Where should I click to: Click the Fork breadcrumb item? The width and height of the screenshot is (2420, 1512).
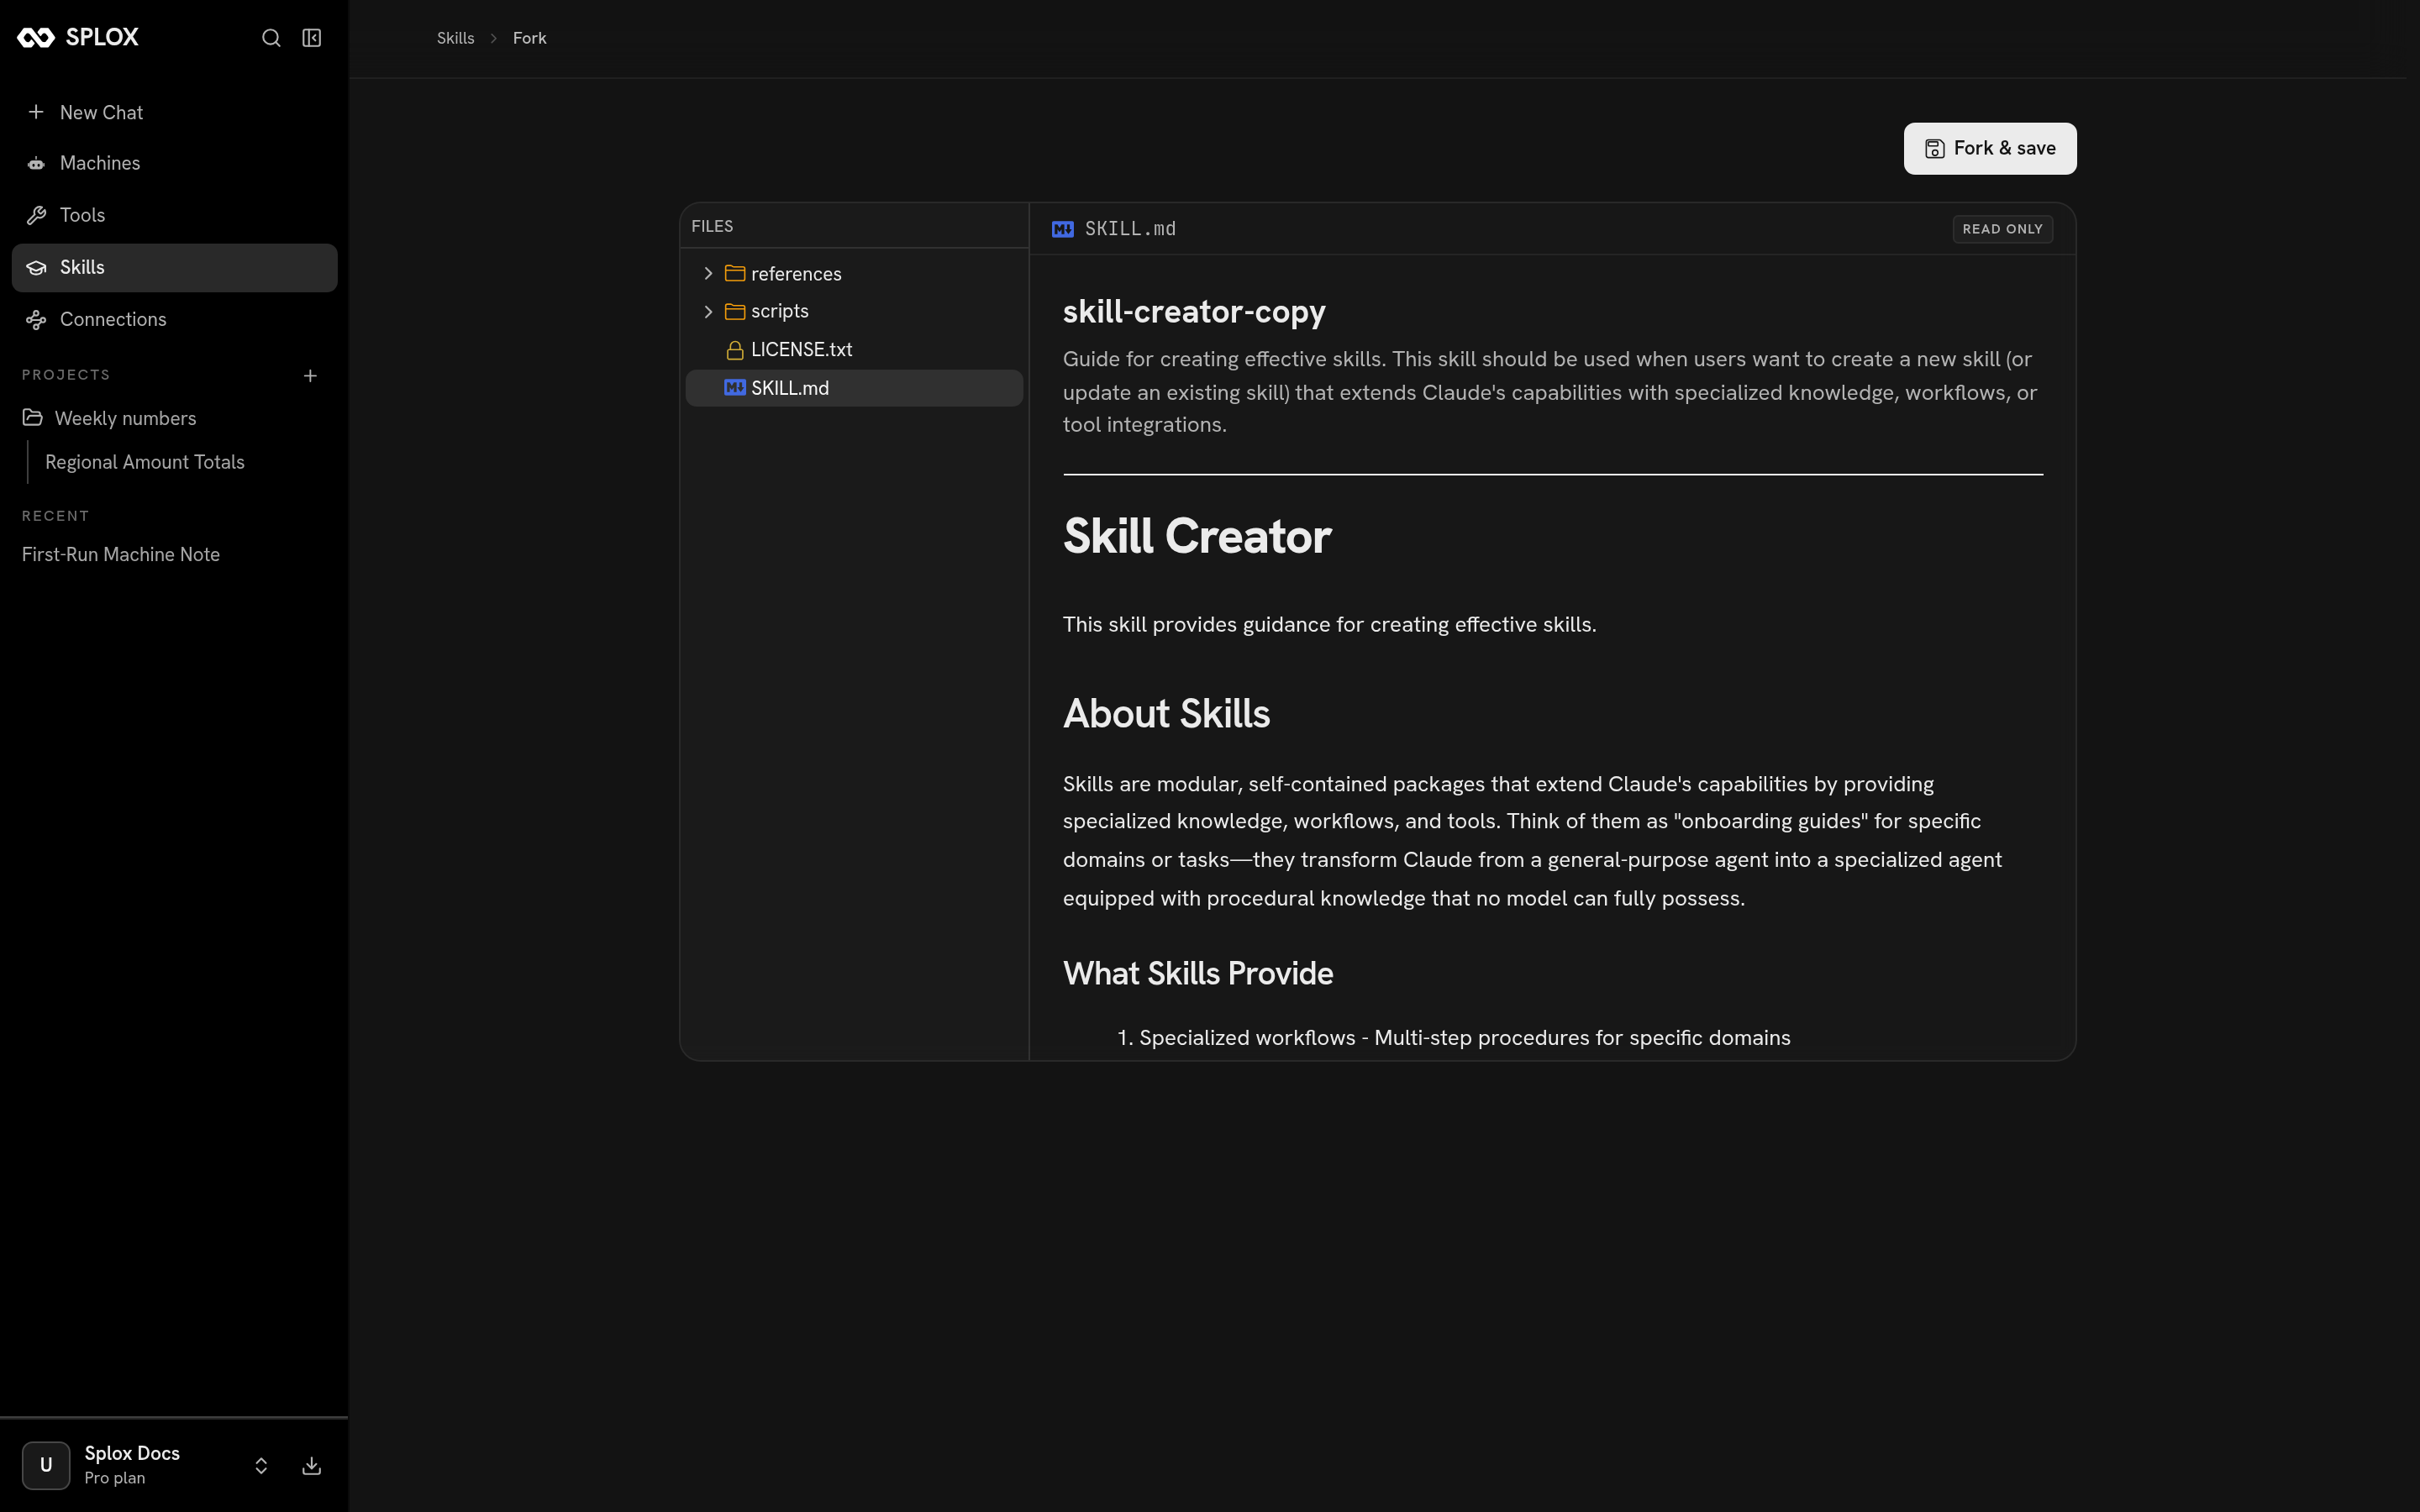pos(530,38)
